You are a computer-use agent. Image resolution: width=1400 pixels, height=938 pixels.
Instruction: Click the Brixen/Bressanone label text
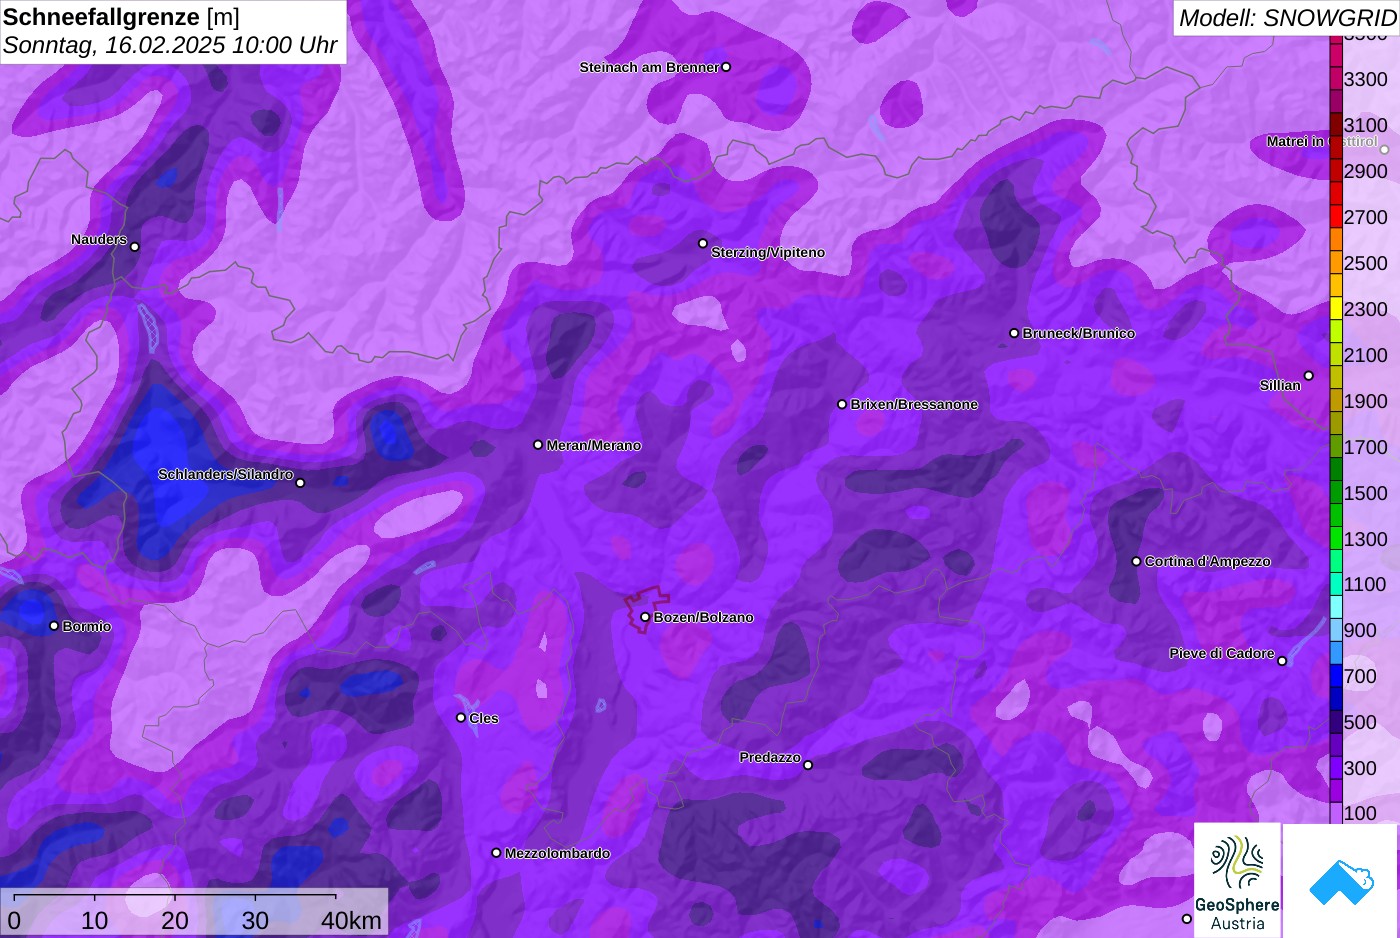pyautogui.click(x=914, y=404)
